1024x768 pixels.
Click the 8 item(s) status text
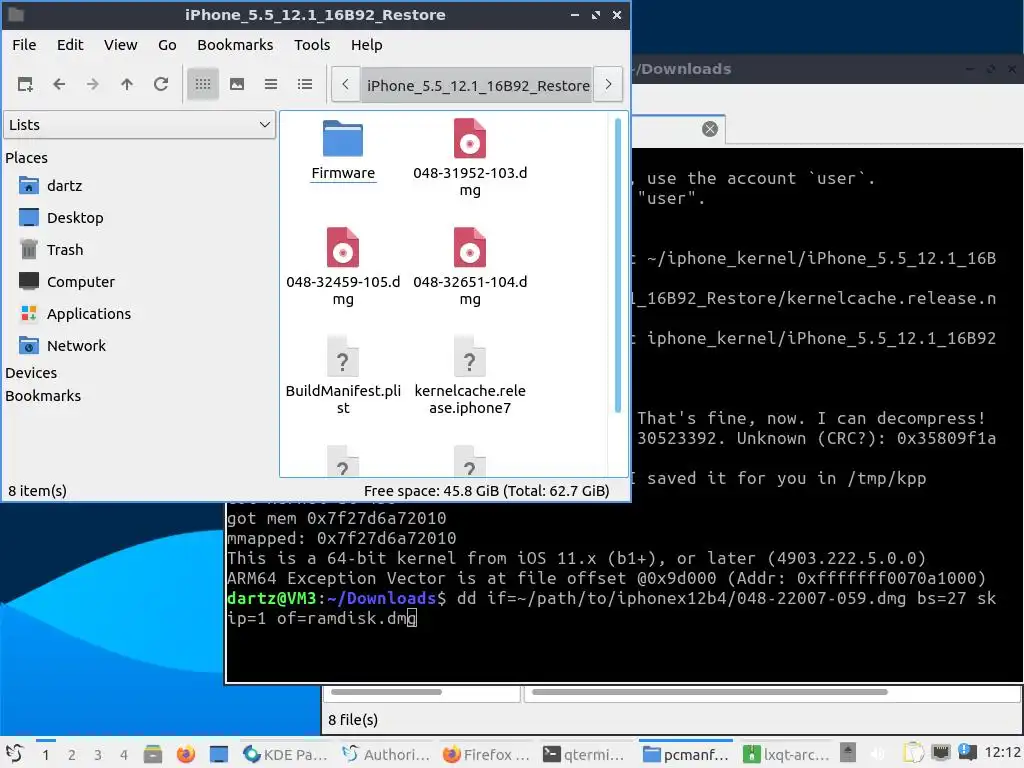coord(37,491)
